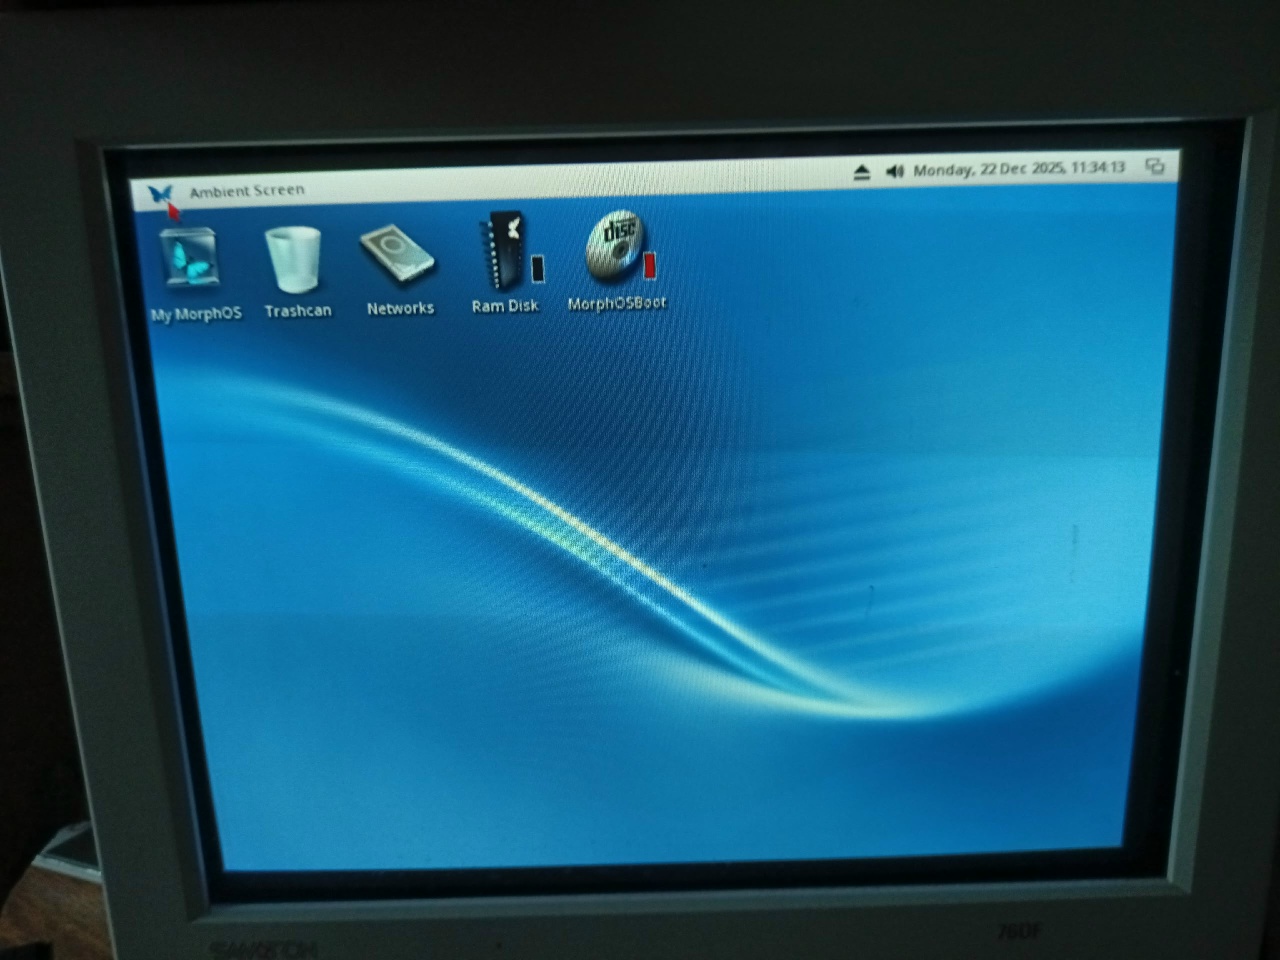Click the Ambient Screen title text

(x=247, y=190)
